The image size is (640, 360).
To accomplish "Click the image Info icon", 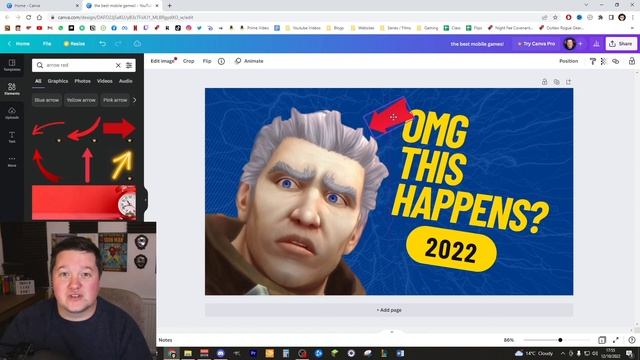I will click(x=221, y=61).
